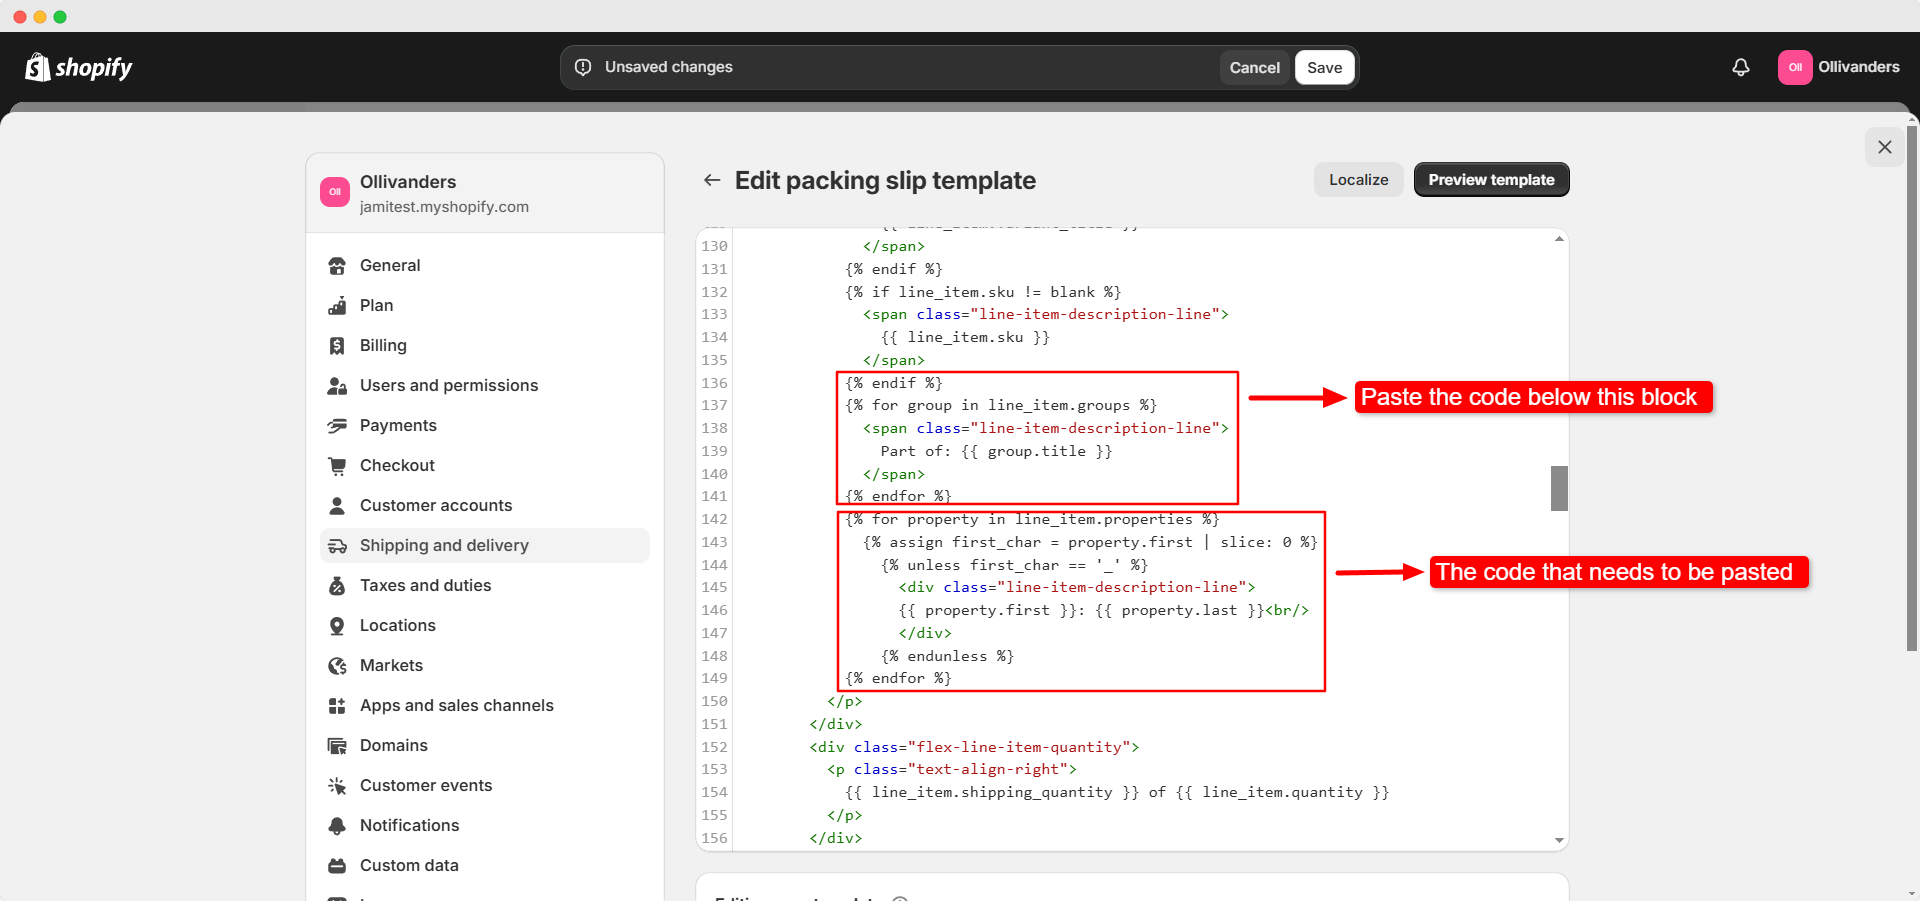This screenshot has height=901, width=1920.
Task: Open Custom data settings
Action: coord(485,866)
